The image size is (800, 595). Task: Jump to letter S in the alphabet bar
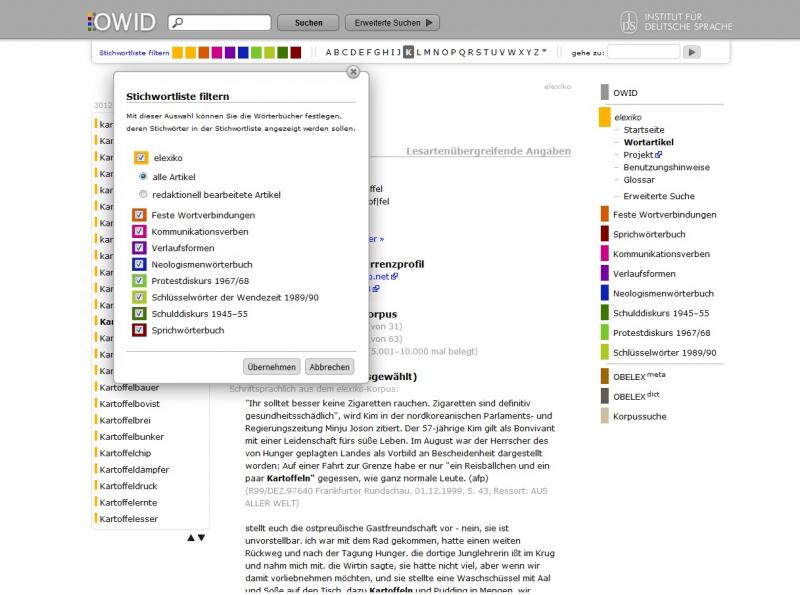point(479,52)
